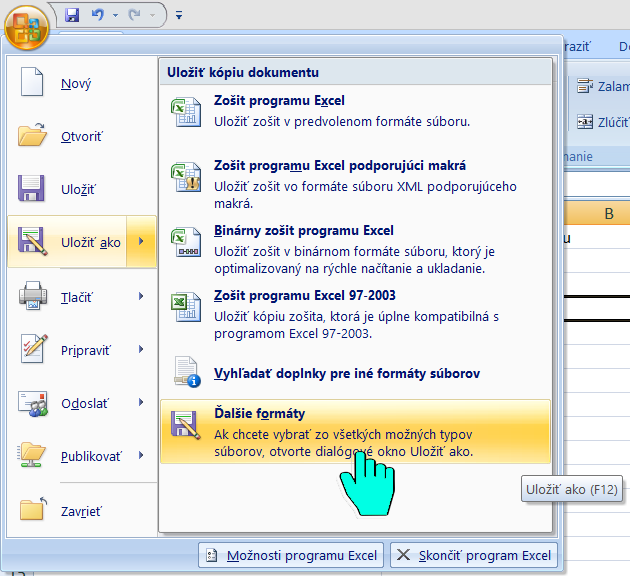The height and width of the screenshot is (576, 630).
Task: Open the Redo history dropdown arrow
Action: (x=152, y=16)
